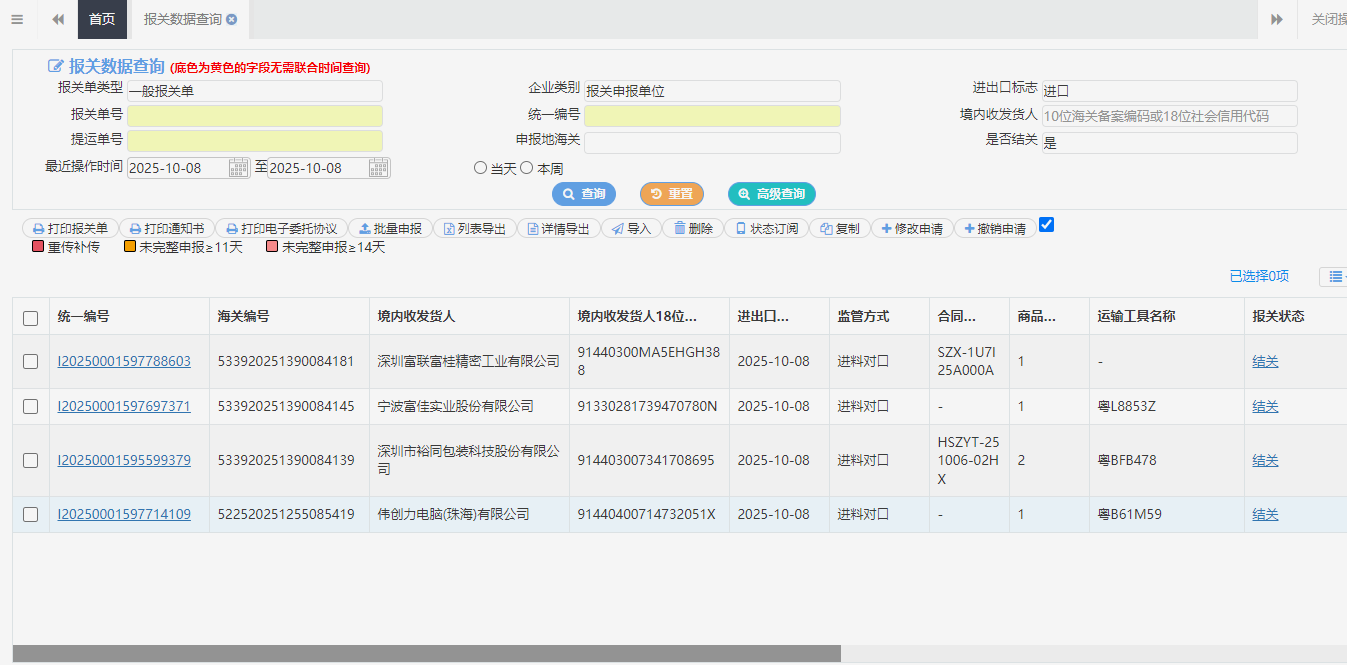The height and width of the screenshot is (665, 1347).
Task: Tick checkbox for row I20250001597788603
Action: tap(31, 361)
